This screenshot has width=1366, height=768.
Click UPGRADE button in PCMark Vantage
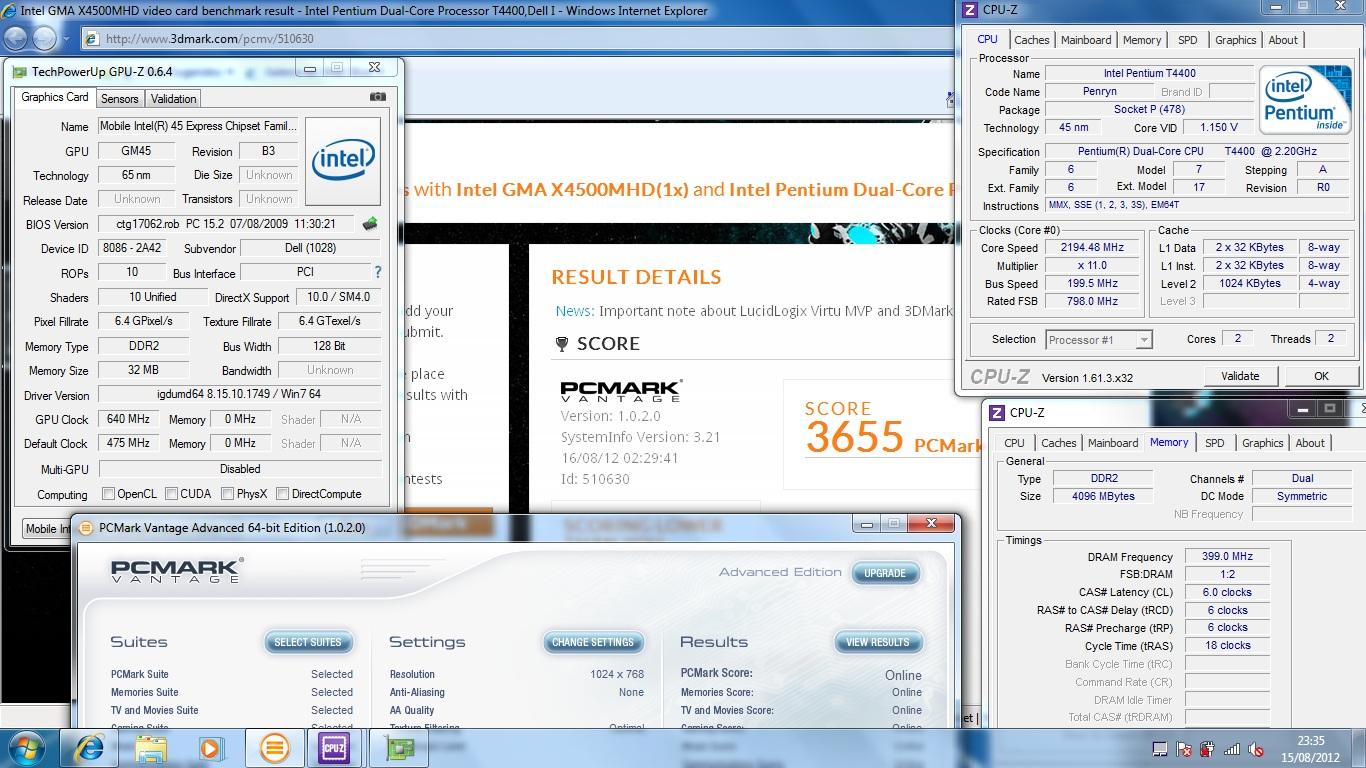885,573
